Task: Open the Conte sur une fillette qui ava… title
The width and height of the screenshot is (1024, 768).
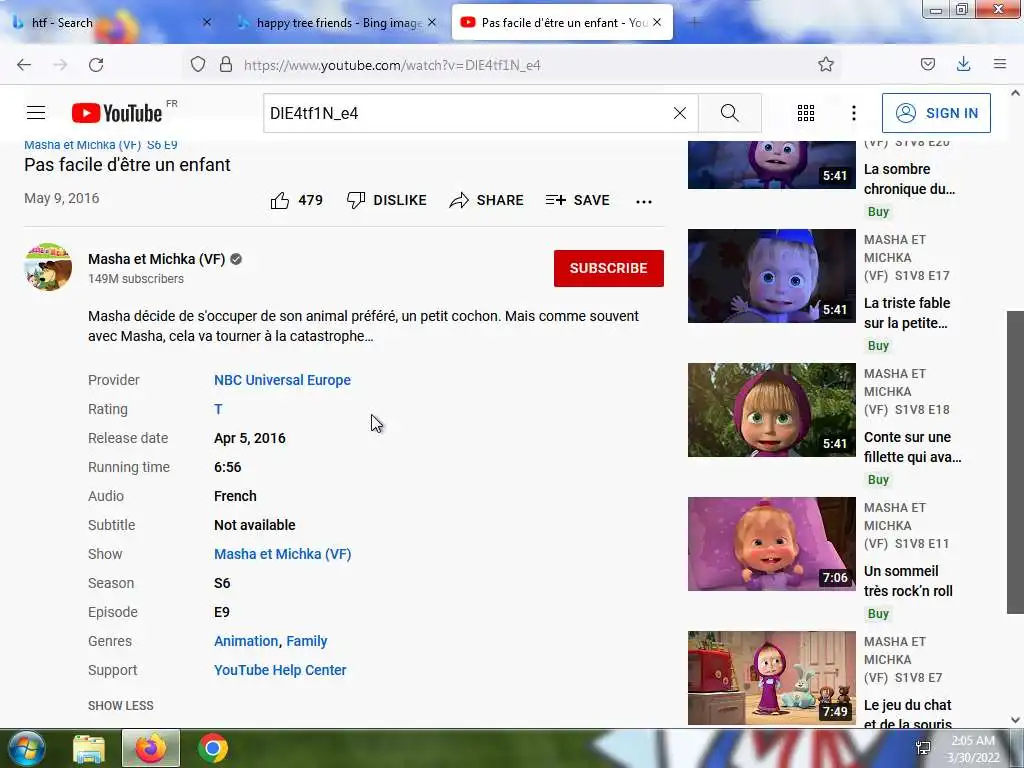Action: click(x=912, y=447)
